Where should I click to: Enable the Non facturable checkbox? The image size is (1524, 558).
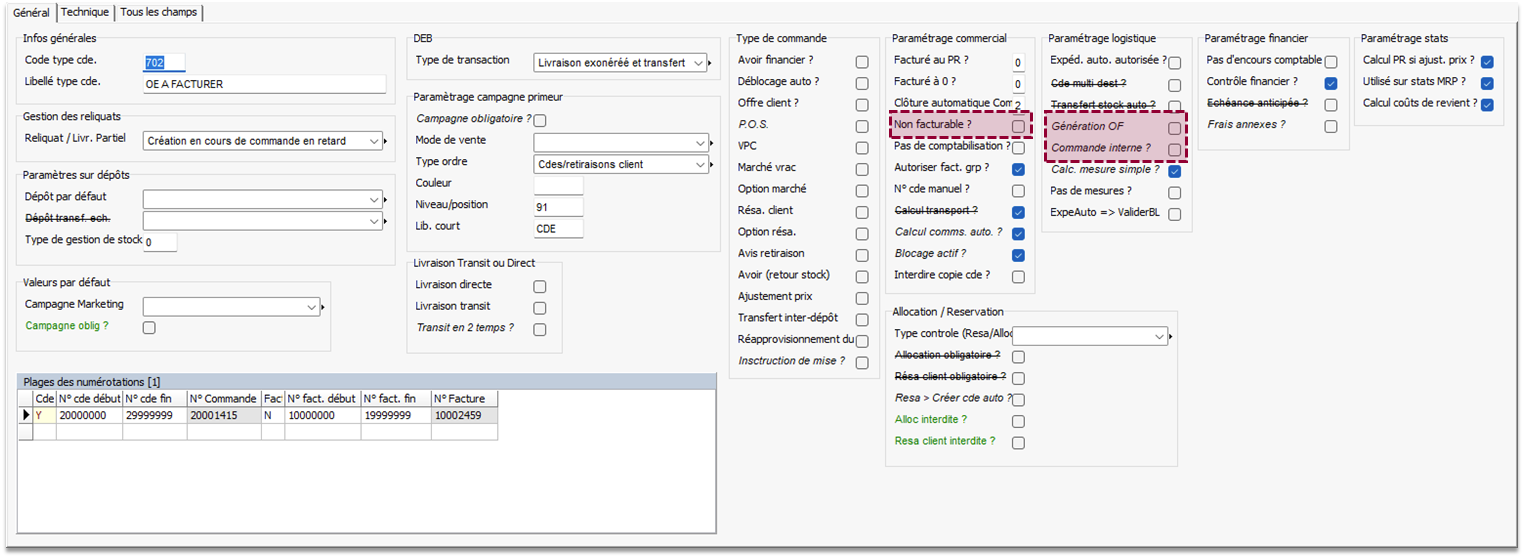click(x=1018, y=126)
